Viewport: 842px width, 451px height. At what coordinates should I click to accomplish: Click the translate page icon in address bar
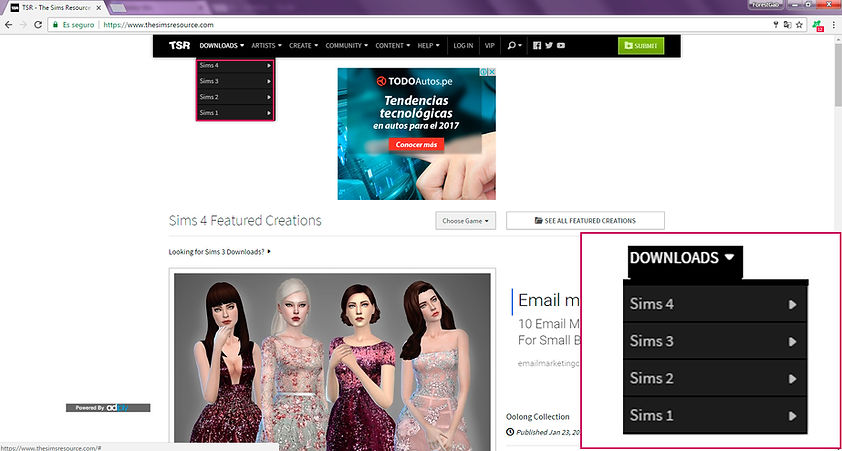tap(788, 25)
